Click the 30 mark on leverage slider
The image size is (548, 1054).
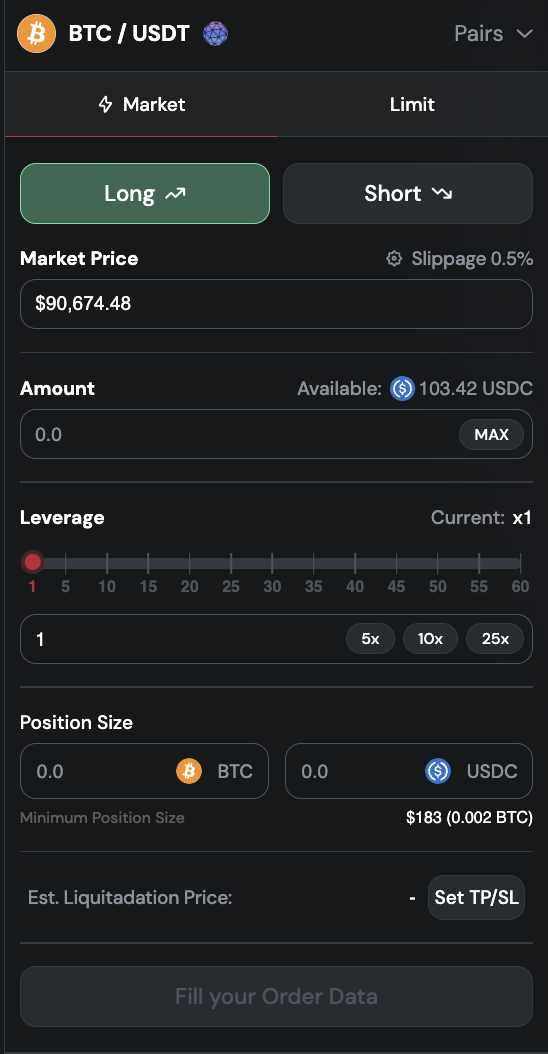272,587
